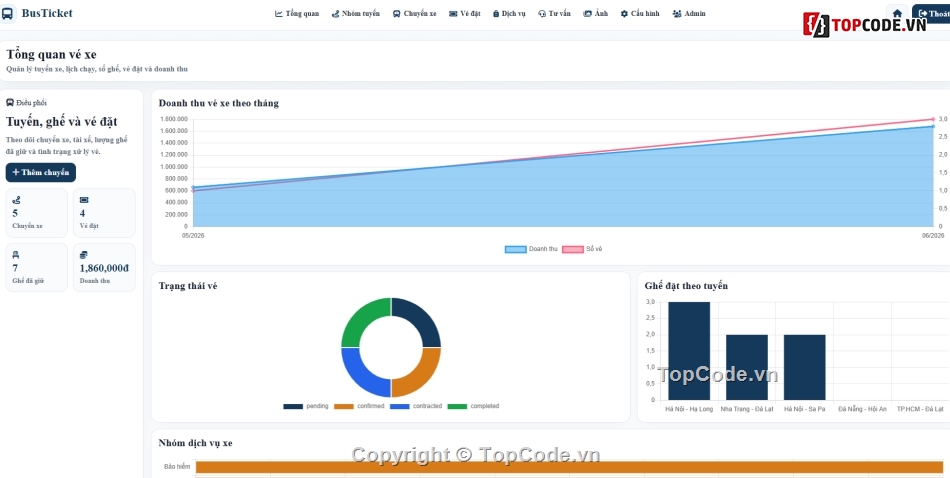Click the Chuyến xe count 5

pos(15,213)
